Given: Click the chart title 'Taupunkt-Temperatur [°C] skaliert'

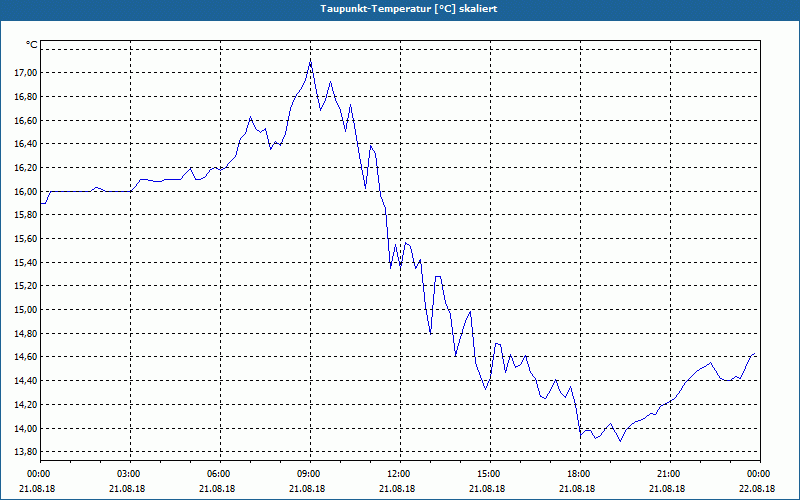Looking at the screenshot, I should point(409,9).
